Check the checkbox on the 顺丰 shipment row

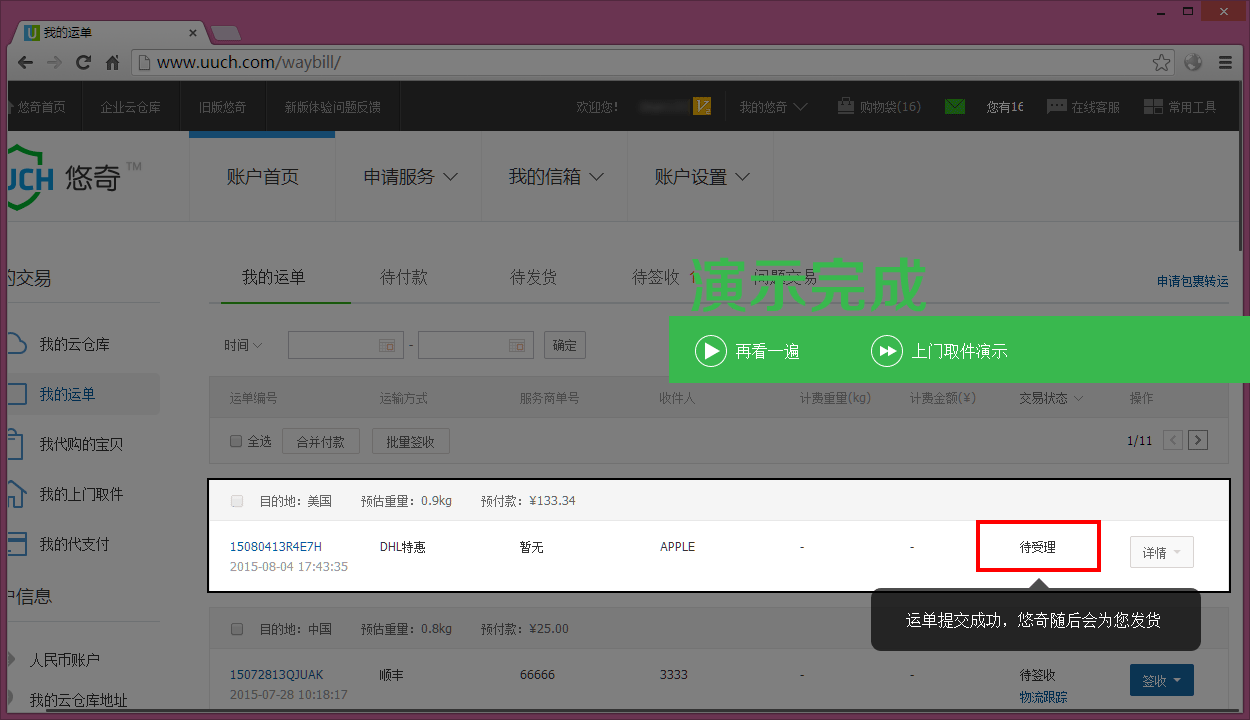point(236,629)
